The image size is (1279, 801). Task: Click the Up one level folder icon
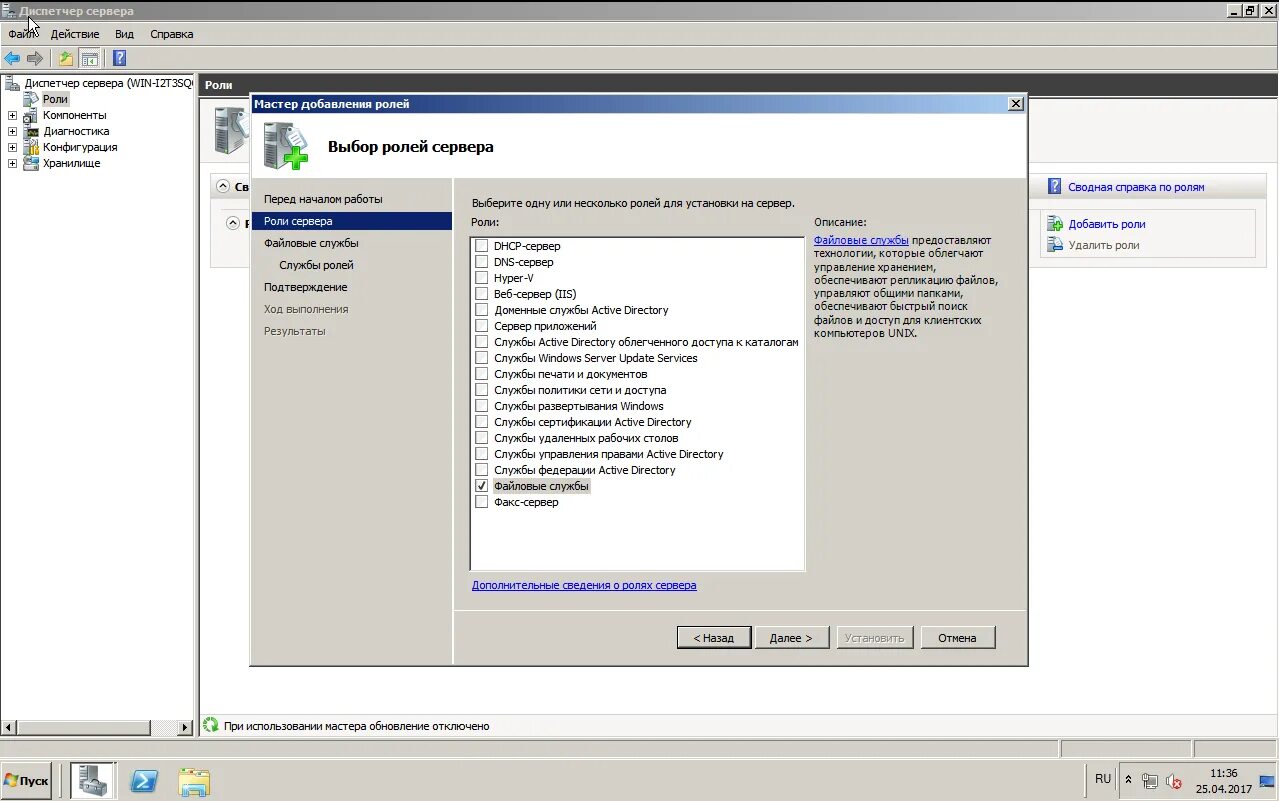click(66, 58)
